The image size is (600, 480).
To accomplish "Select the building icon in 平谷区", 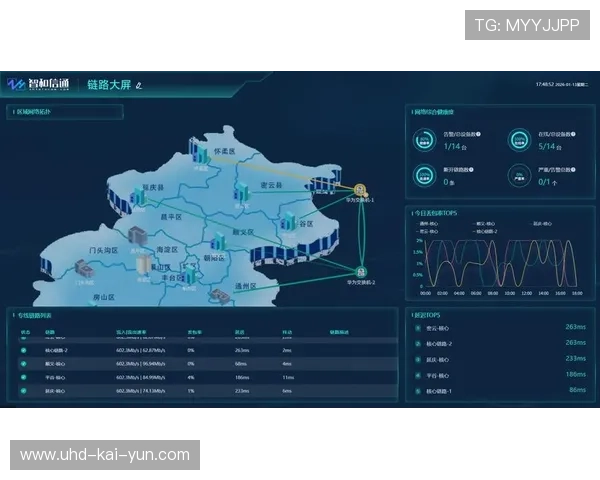I will pyautogui.click(x=288, y=222).
